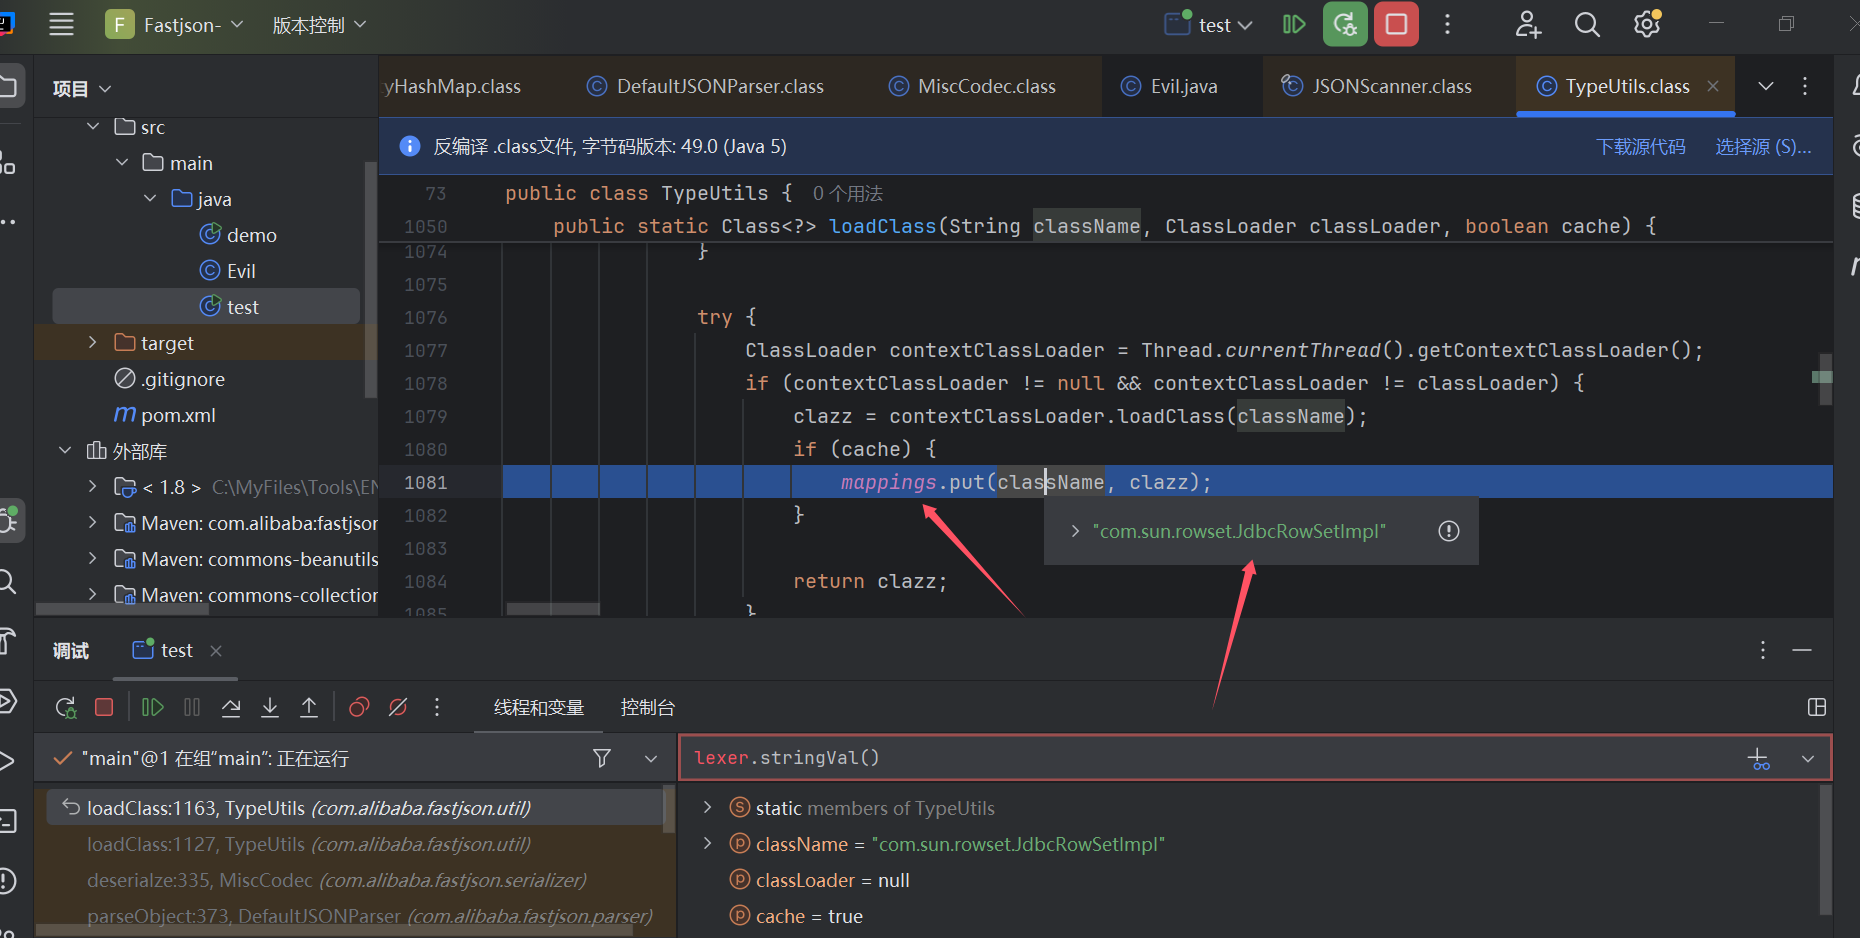Viewport: 1860px width, 938px height.
Task: Click the decompiled info banner icon
Action: click(x=410, y=147)
